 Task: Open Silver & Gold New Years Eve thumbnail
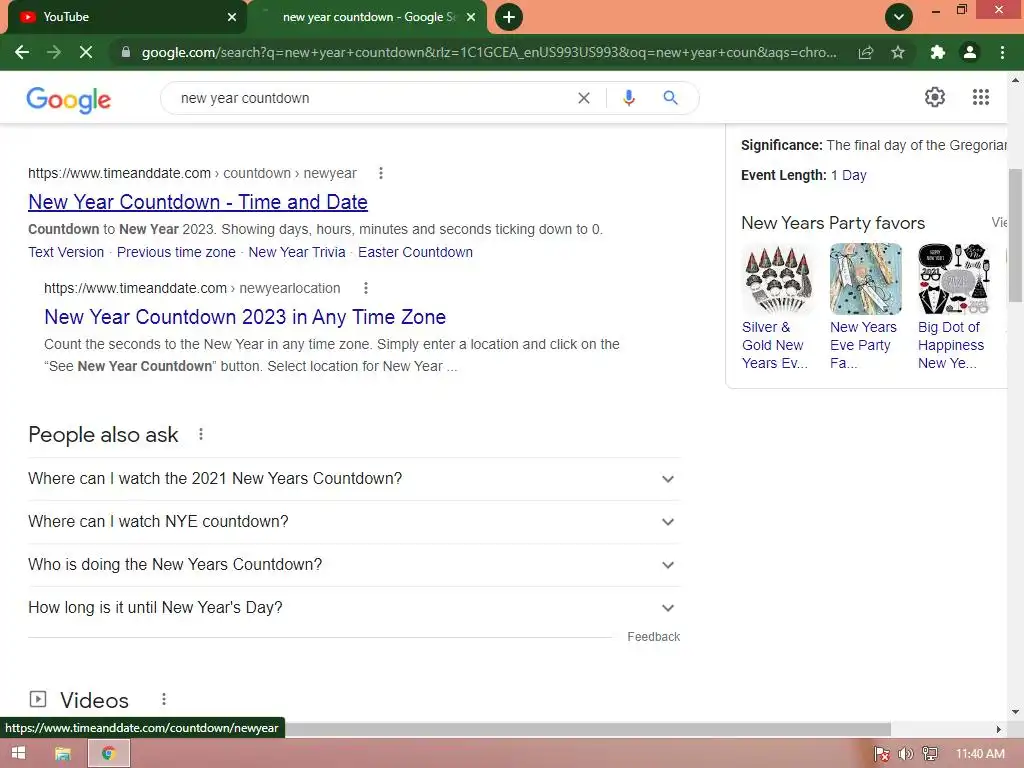[778, 279]
